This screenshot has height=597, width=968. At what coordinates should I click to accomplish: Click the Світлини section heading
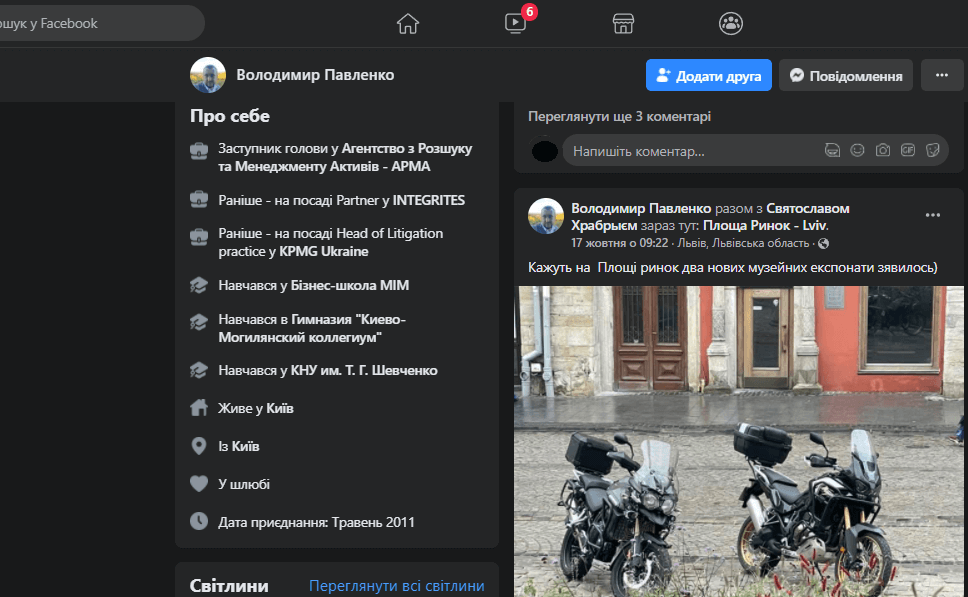[229, 585]
